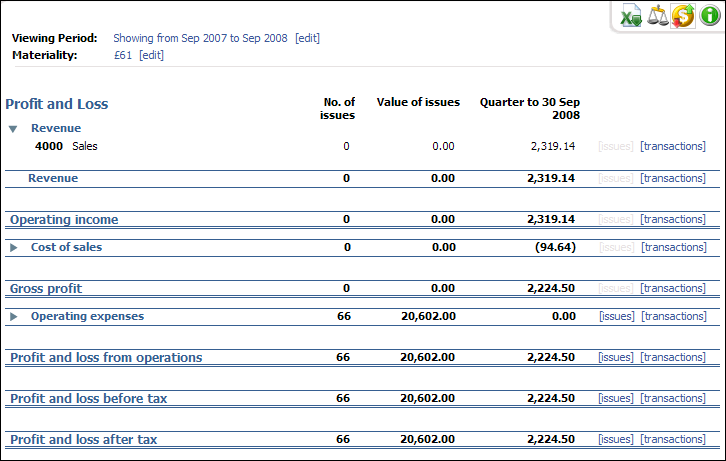Click the green information icon
The height and width of the screenshot is (461, 726).
click(709, 16)
